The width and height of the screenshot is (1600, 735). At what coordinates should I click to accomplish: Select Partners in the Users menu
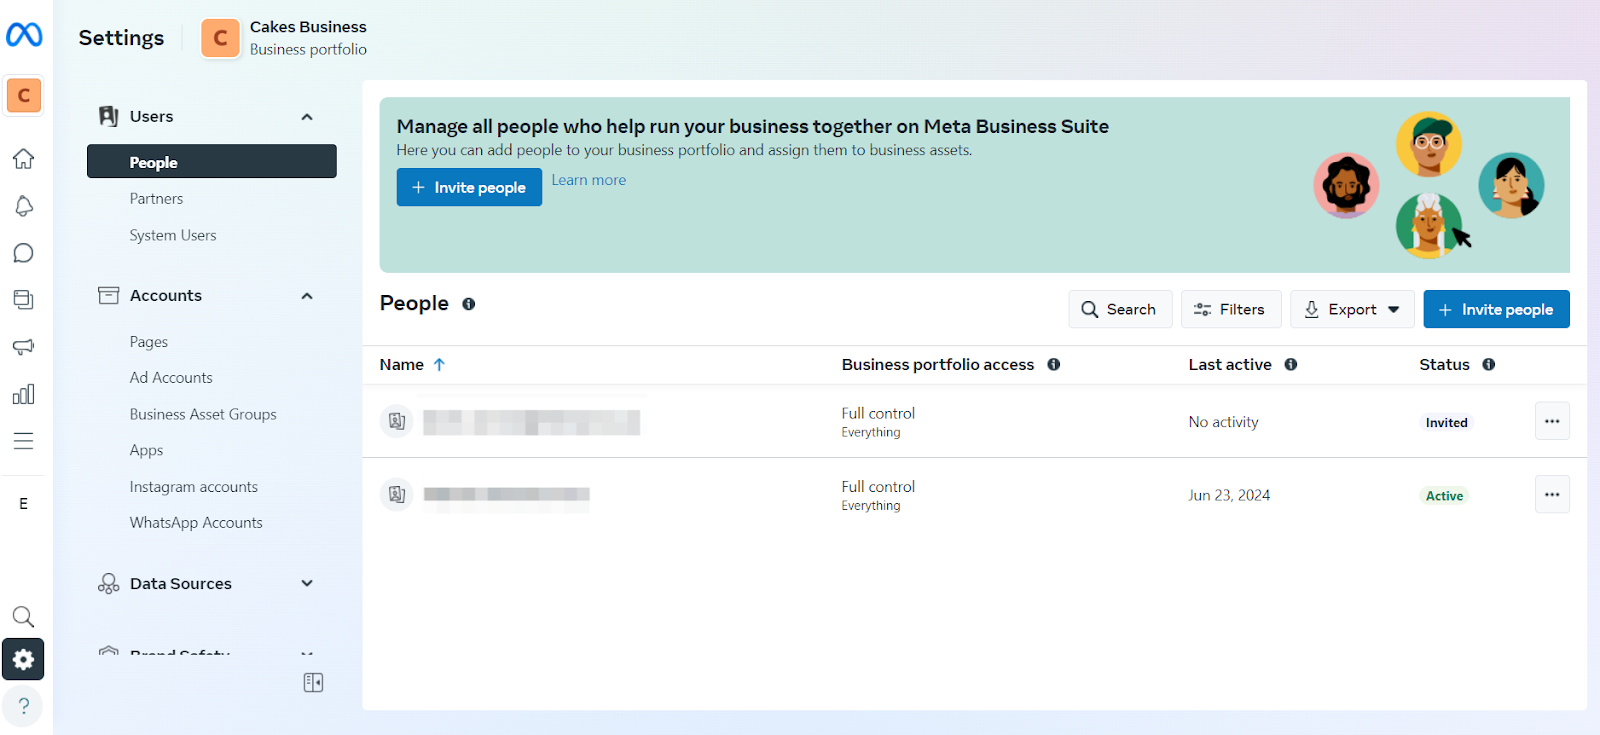(x=156, y=199)
